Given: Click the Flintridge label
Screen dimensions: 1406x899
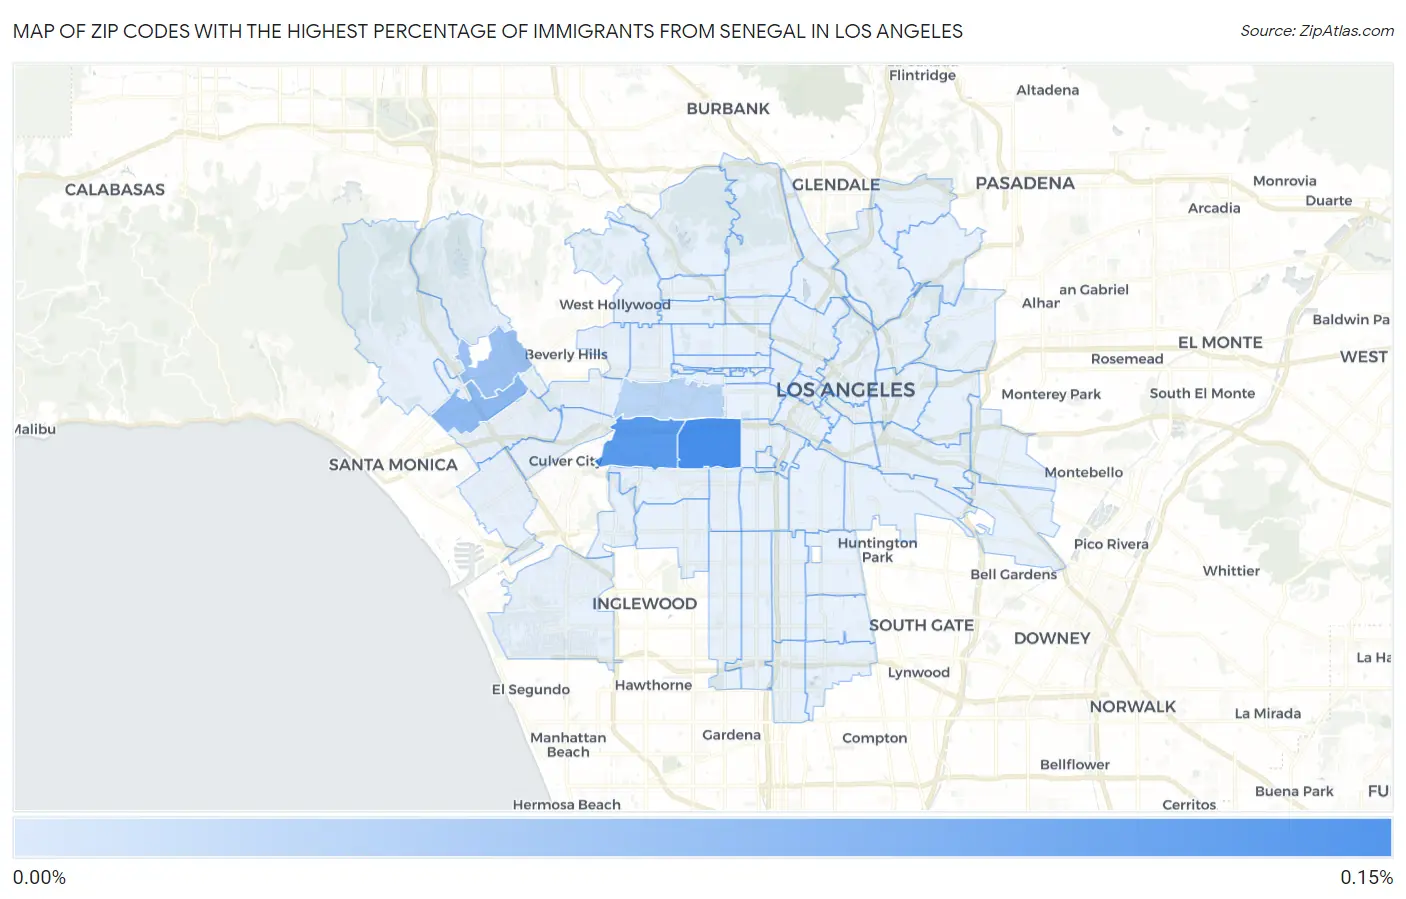Looking at the screenshot, I should pyautogui.click(x=922, y=75).
